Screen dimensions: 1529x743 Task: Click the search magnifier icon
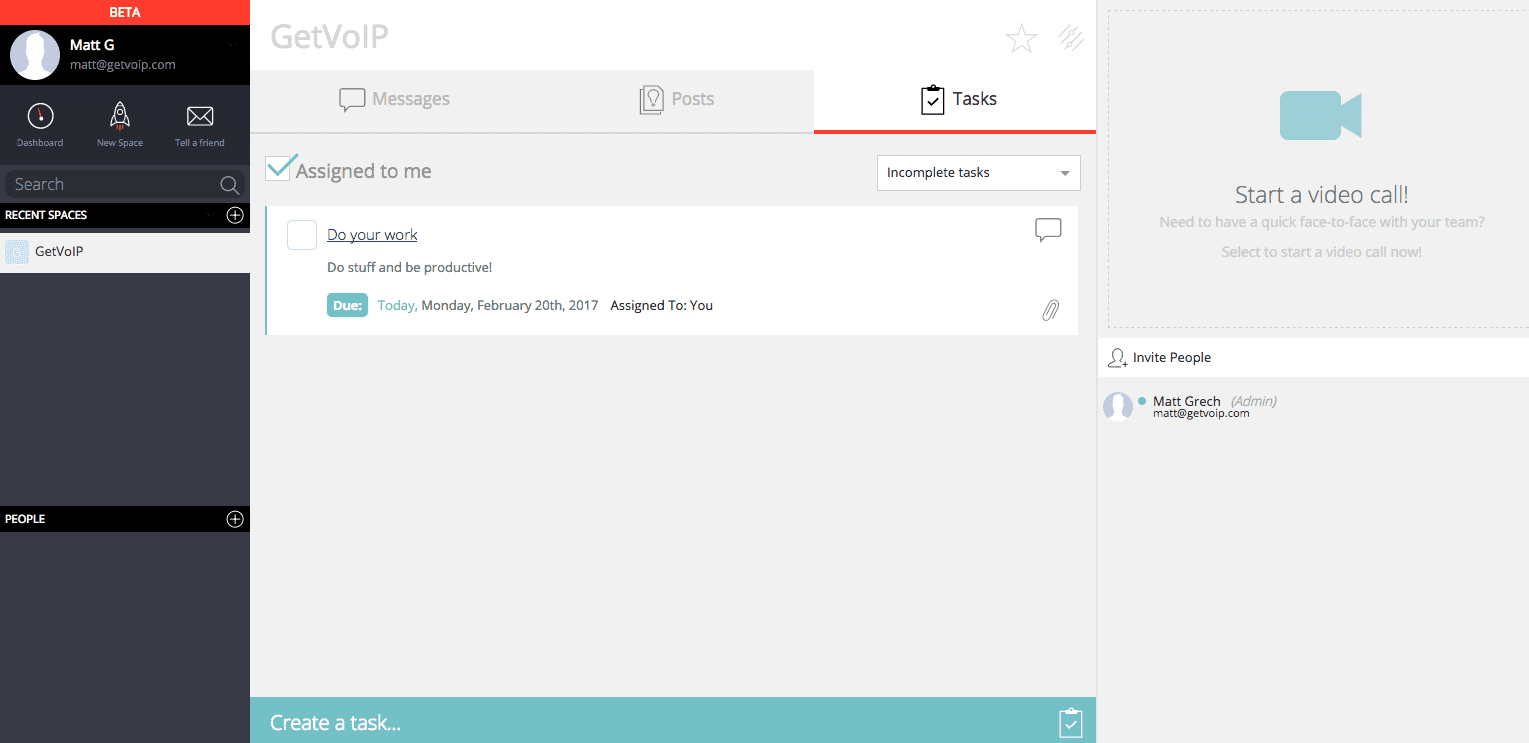click(x=229, y=185)
